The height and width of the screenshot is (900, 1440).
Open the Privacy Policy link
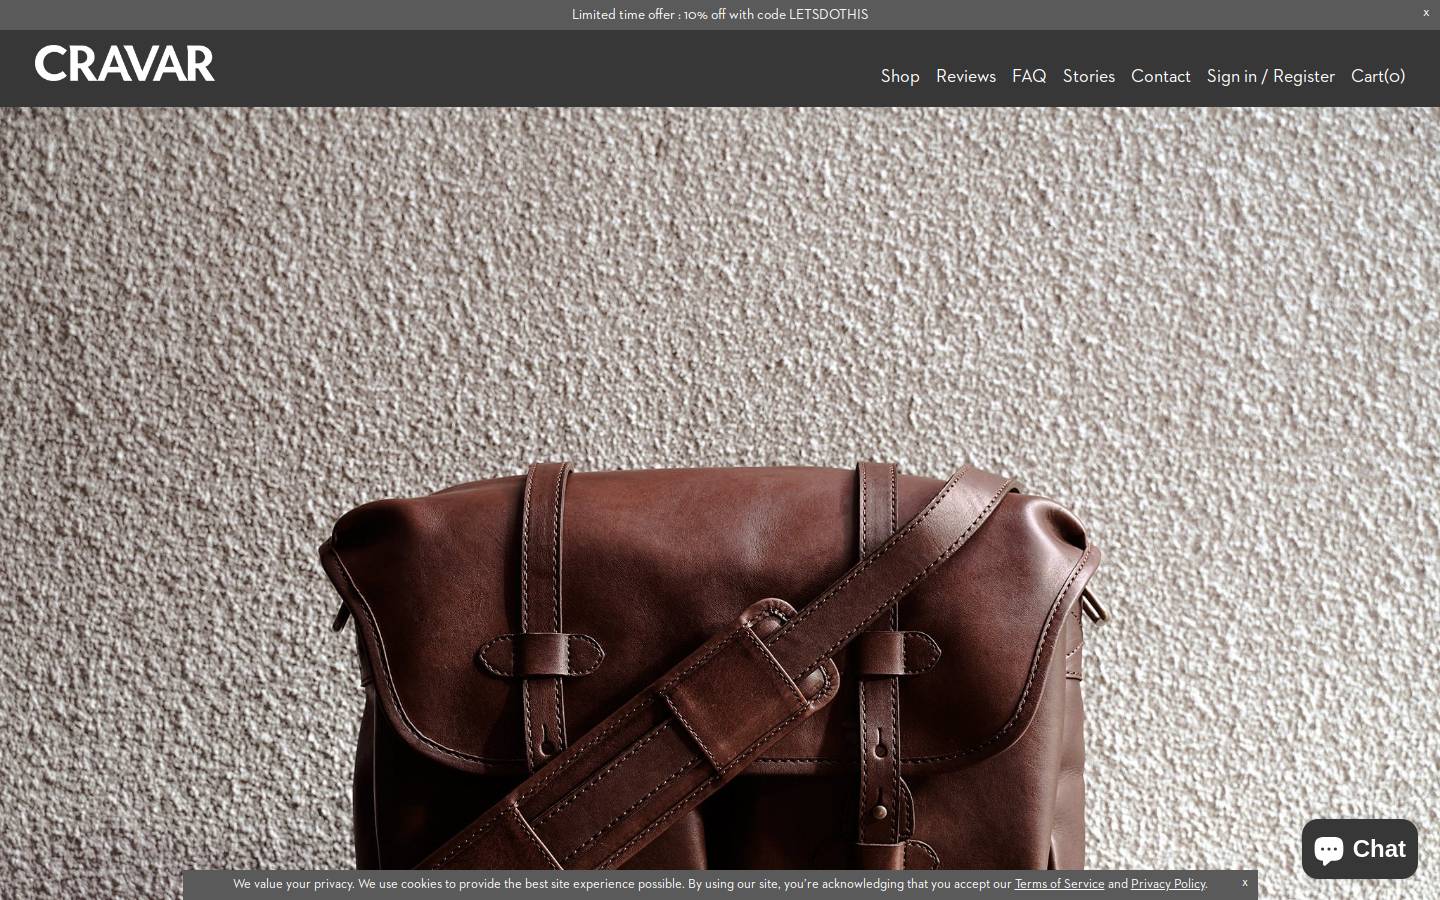[1168, 884]
